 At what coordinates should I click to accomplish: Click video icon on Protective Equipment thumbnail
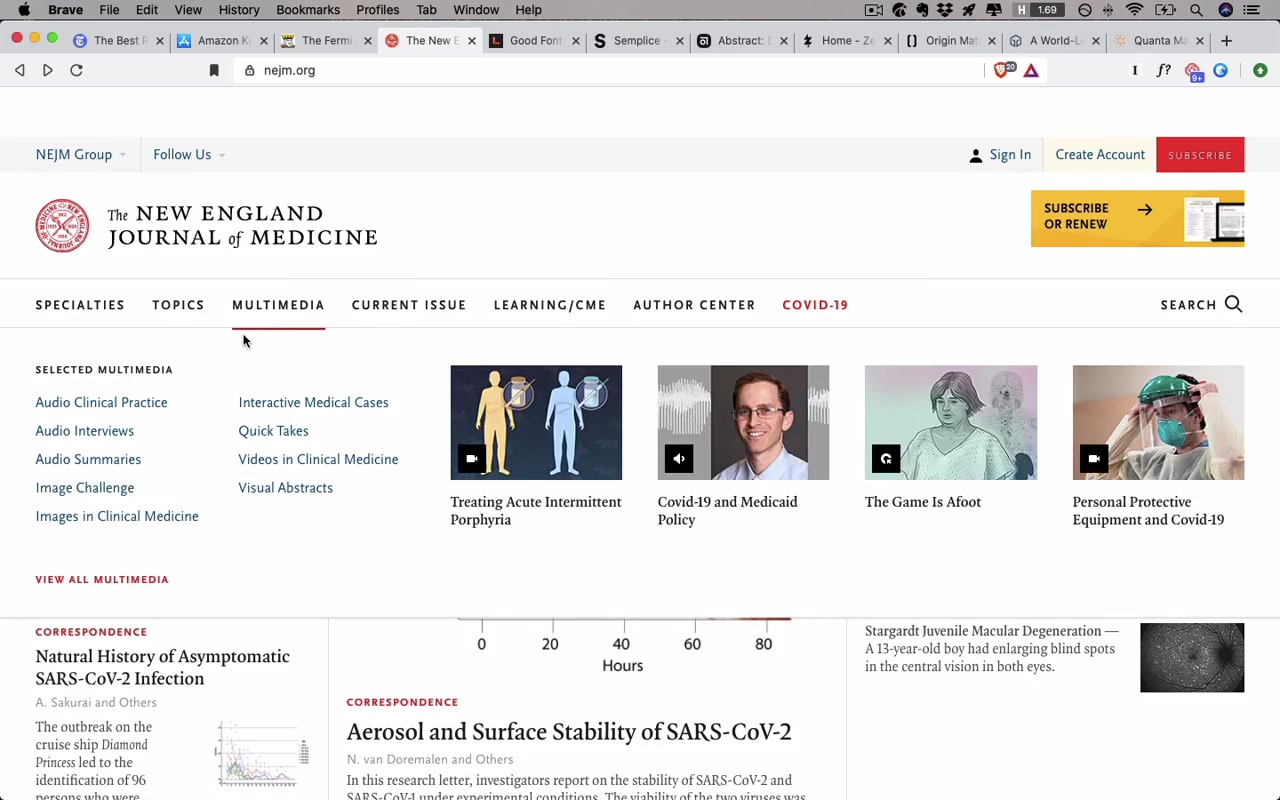coord(1094,459)
